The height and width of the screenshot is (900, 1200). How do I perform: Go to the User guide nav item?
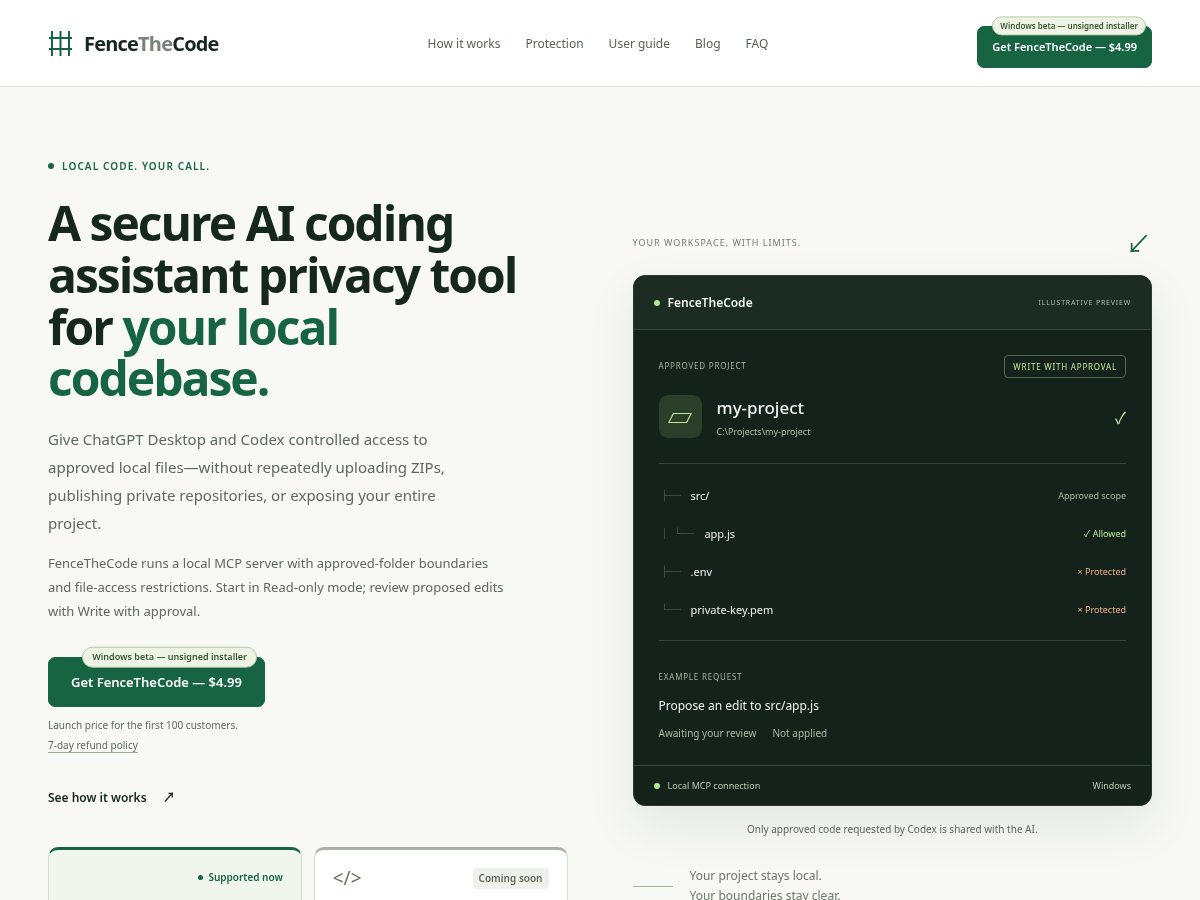pos(639,44)
